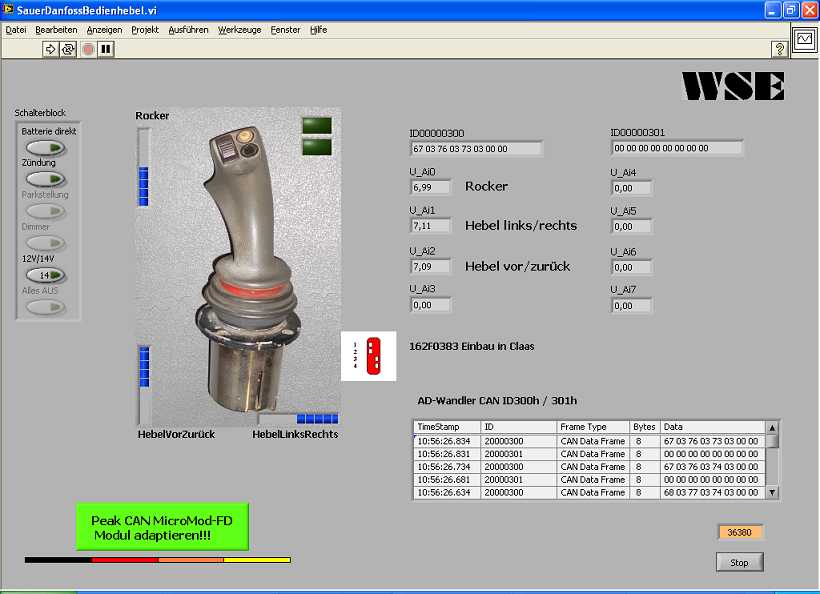Screen dimensions: 820x594
Task: Click the black-red-yellow progress bar
Action: click(157, 560)
